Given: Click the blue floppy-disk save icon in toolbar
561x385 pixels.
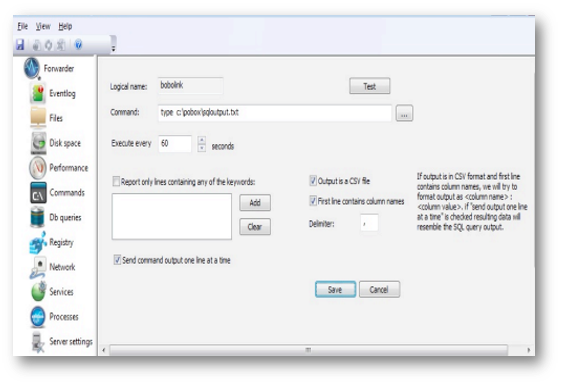Looking at the screenshot, I should coord(20,45).
